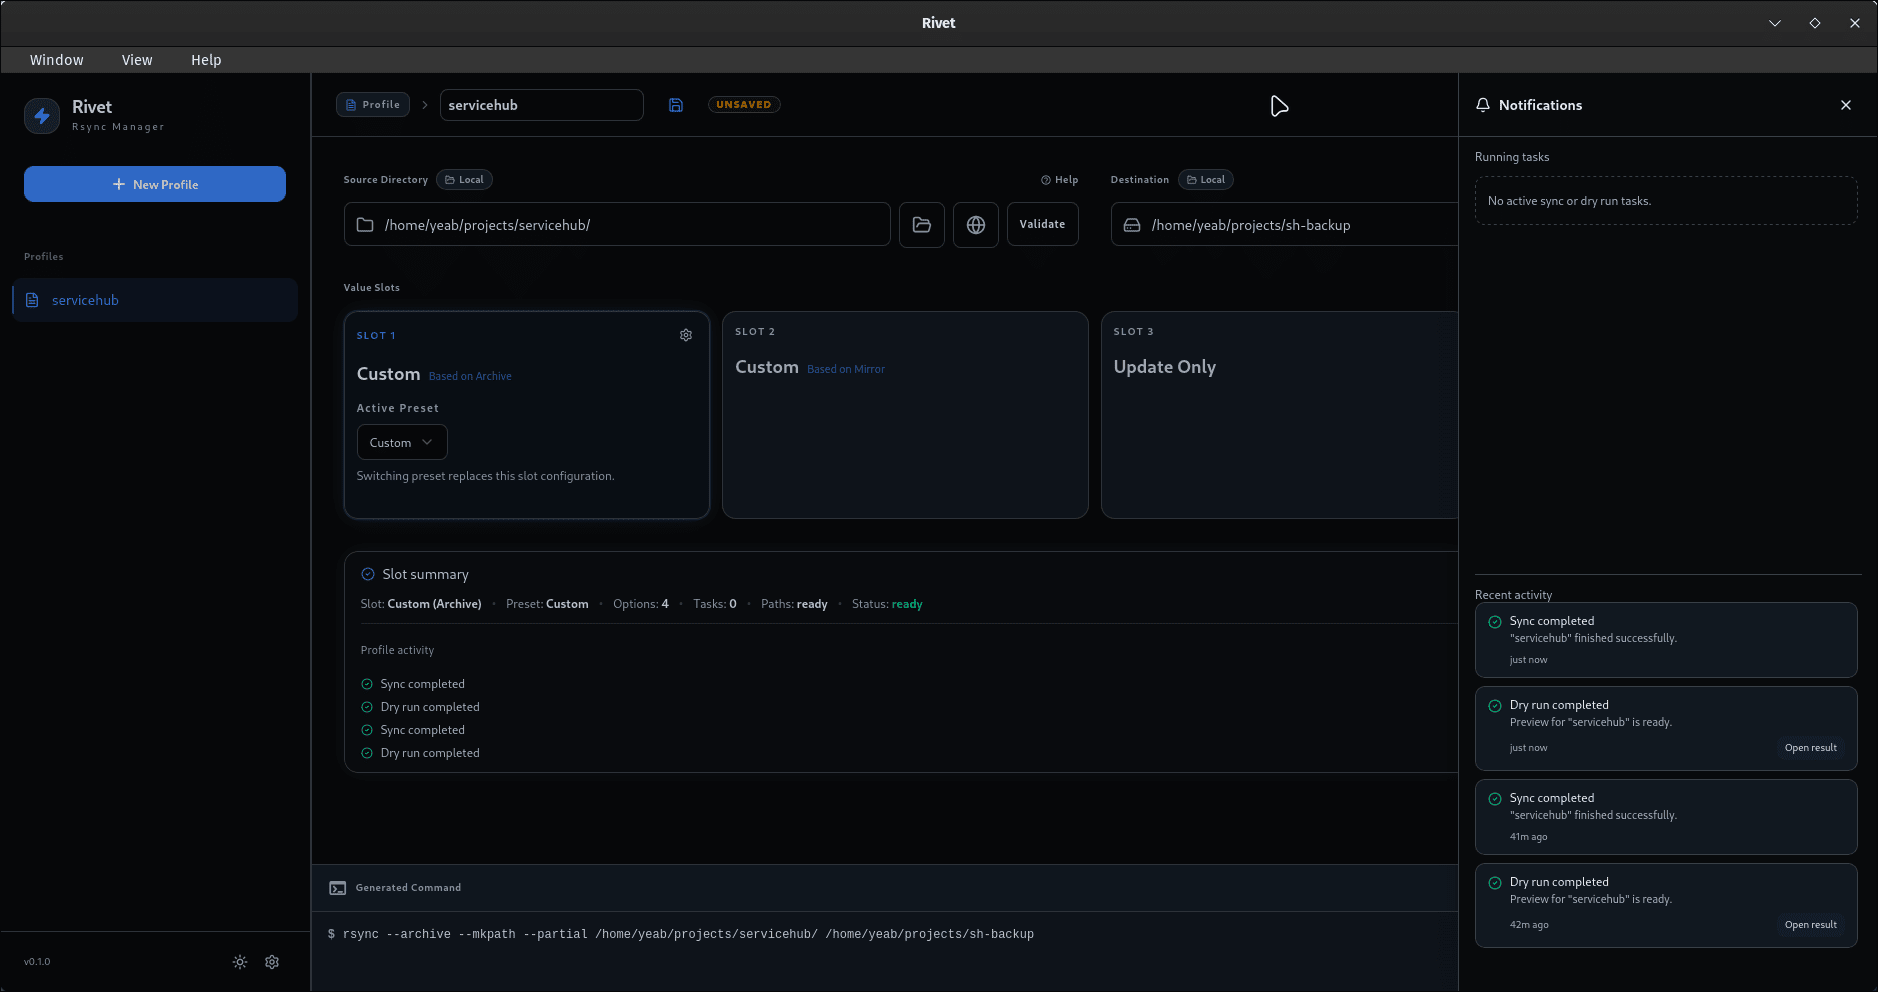The height and width of the screenshot is (992, 1878).
Task: Click the source directory path field
Action: click(617, 225)
